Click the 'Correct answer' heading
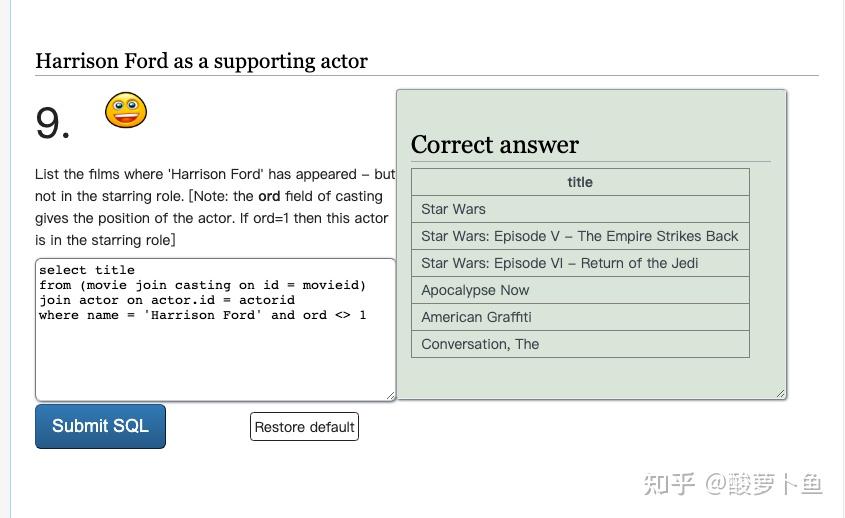 point(495,145)
